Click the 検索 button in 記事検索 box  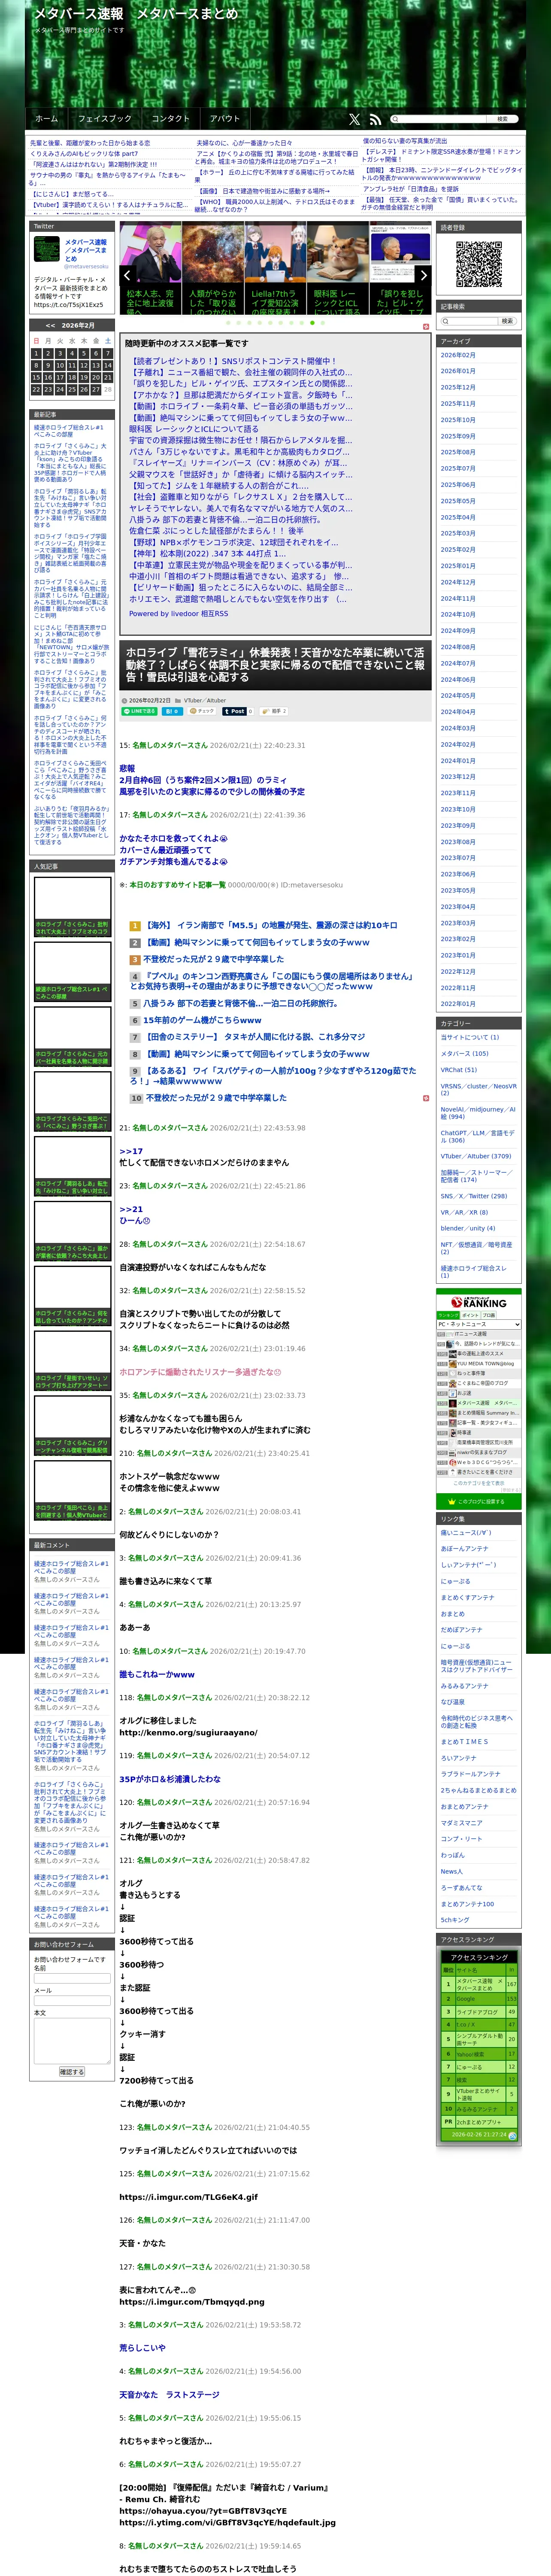(x=507, y=321)
